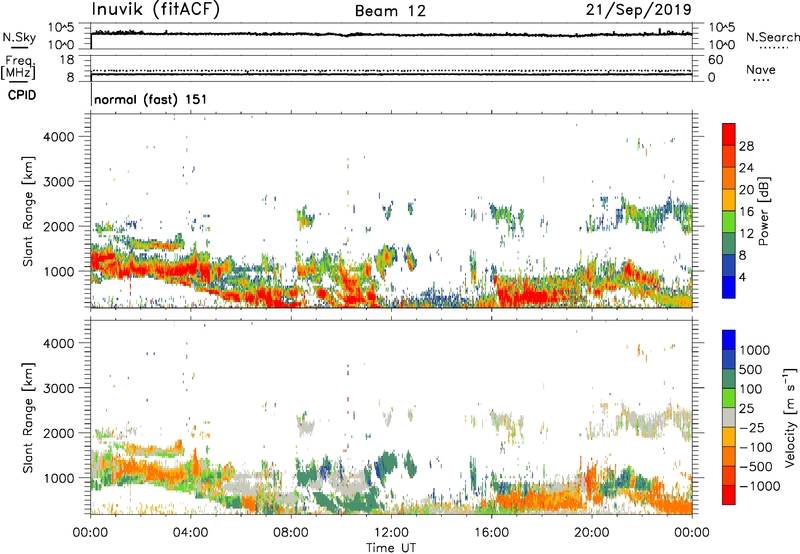Image resolution: width=800 pixels, height=554 pixels.
Task: Click the "500" label on the velocity colorbar
Action: coord(751,370)
